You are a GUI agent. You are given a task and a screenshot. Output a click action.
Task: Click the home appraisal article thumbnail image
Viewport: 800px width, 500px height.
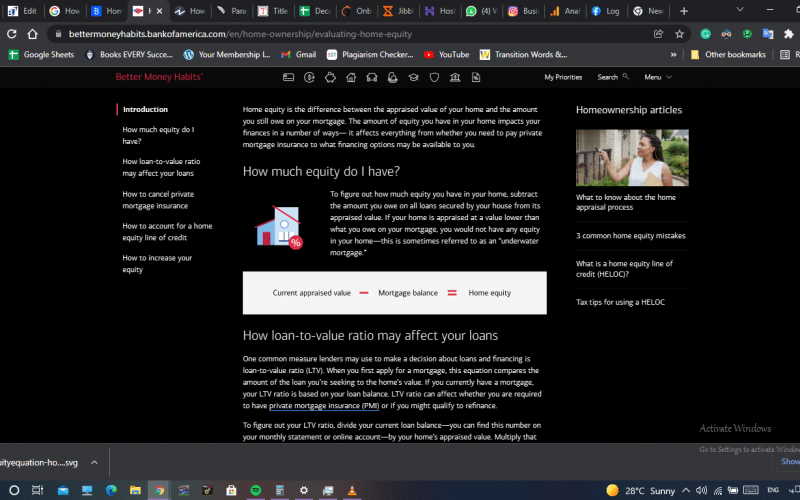tap(625, 158)
